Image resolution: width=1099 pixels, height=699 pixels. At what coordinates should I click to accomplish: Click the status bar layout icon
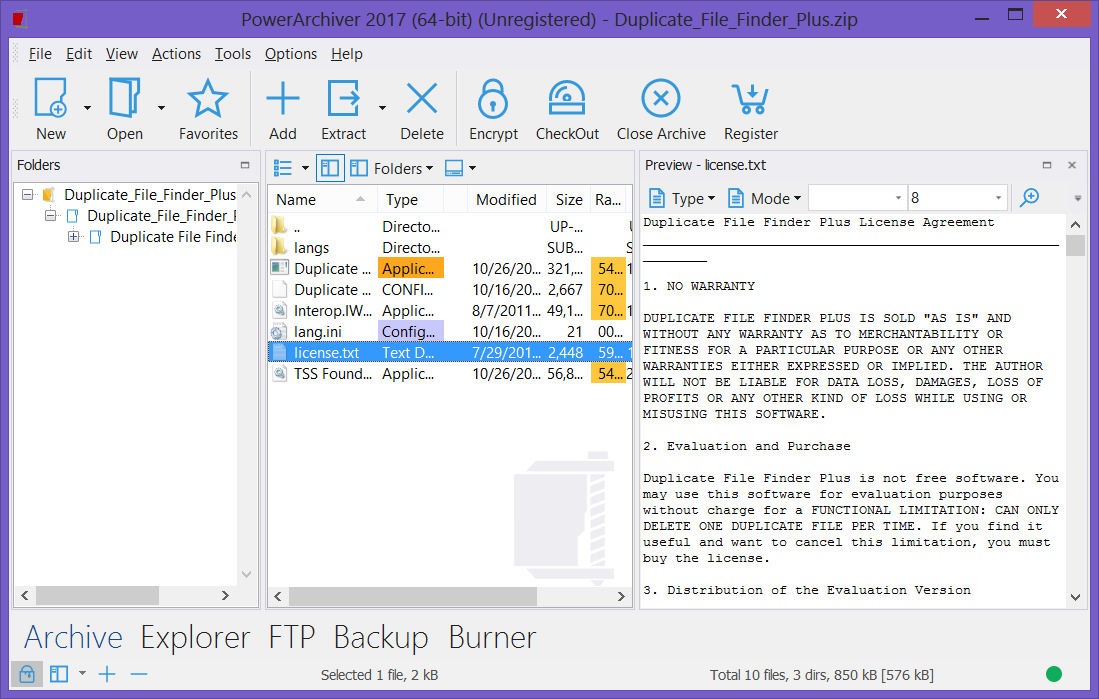pyautogui.click(x=59, y=674)
